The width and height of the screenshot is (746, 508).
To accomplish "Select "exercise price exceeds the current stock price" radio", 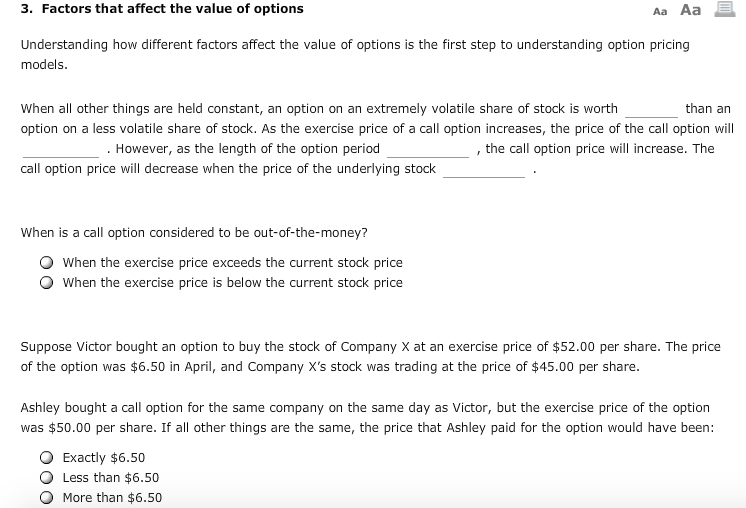I will [x=46, y=263].
